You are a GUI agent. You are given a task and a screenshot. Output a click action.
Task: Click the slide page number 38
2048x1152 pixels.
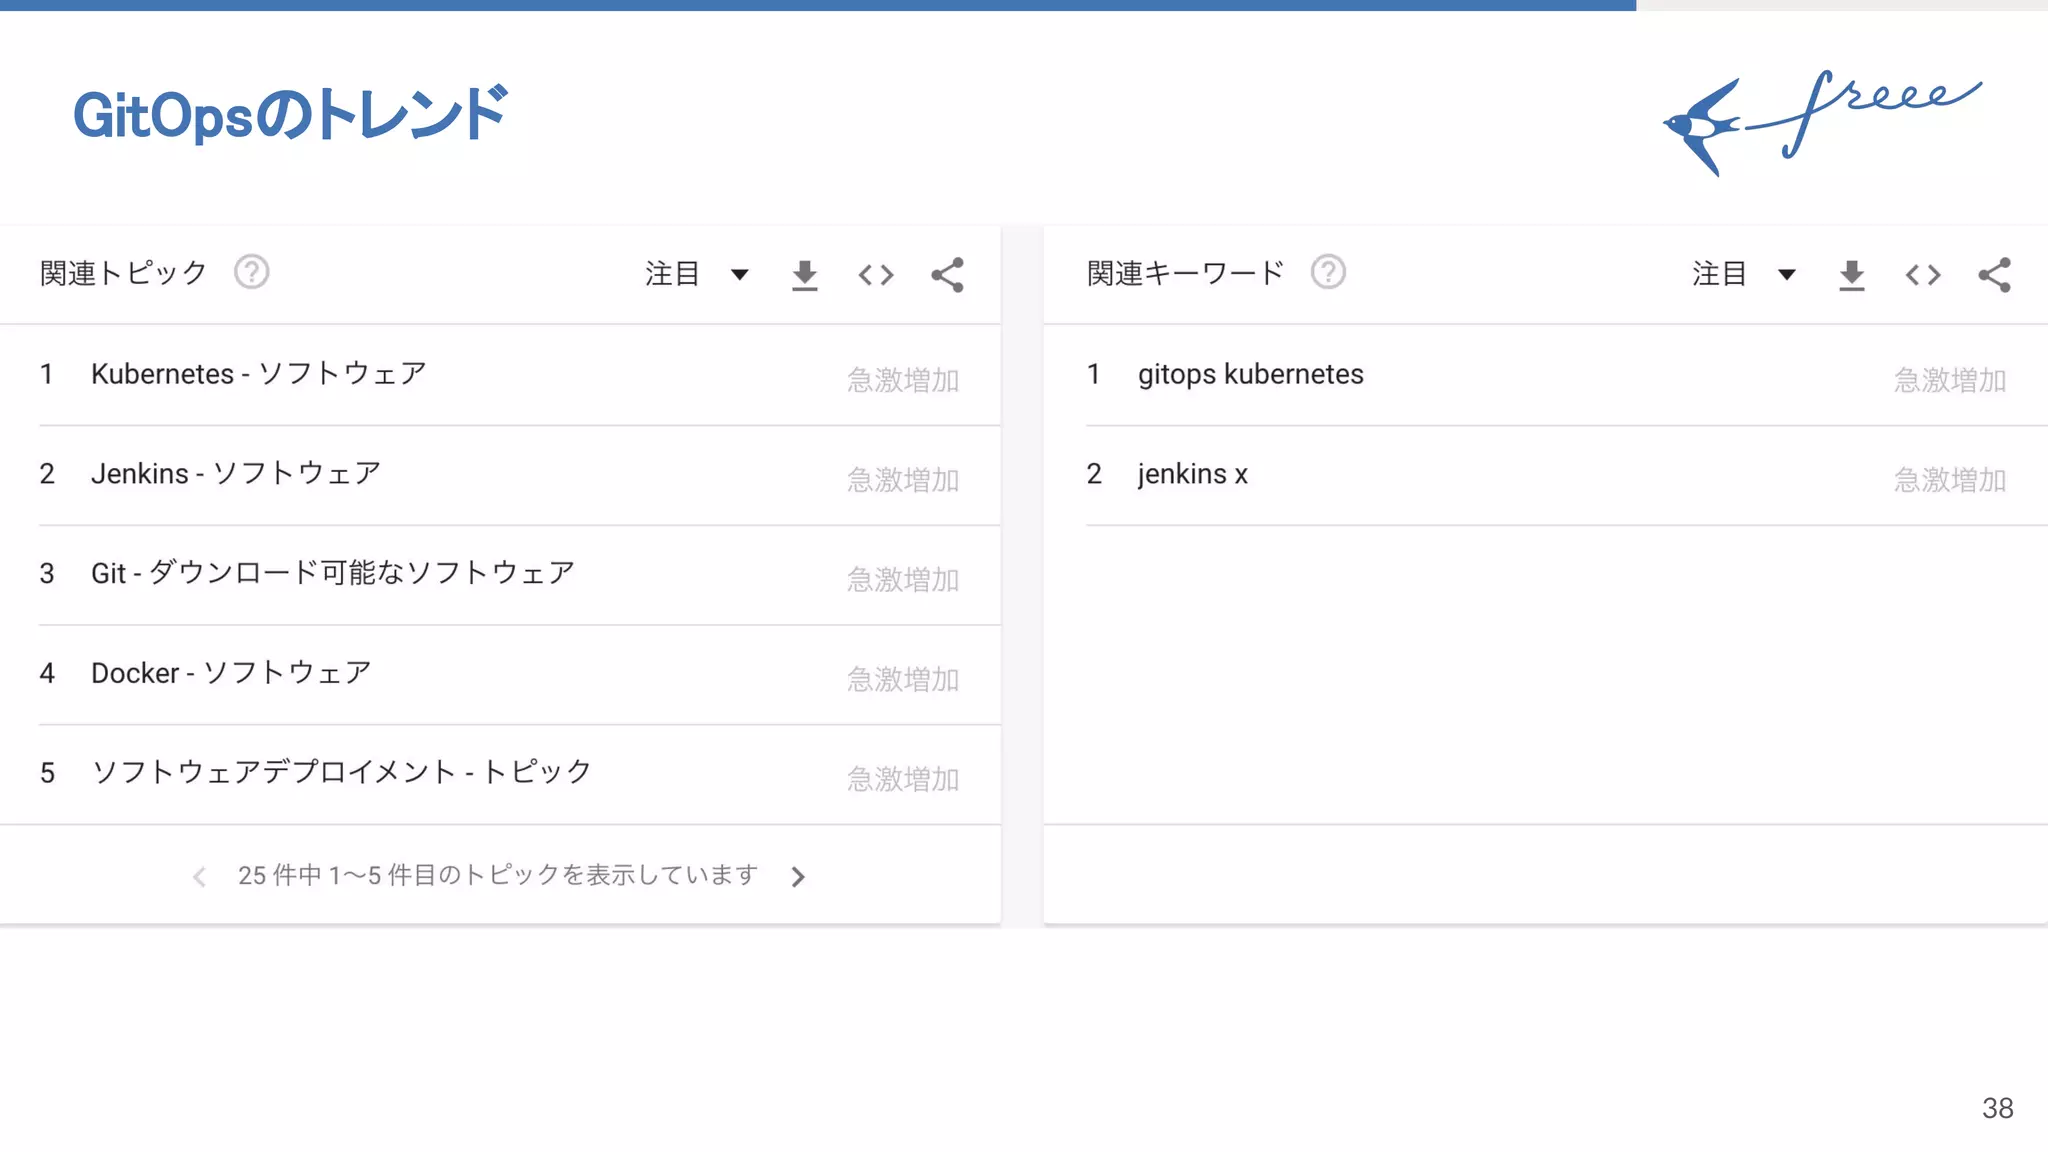[x=1997, y=1108]
